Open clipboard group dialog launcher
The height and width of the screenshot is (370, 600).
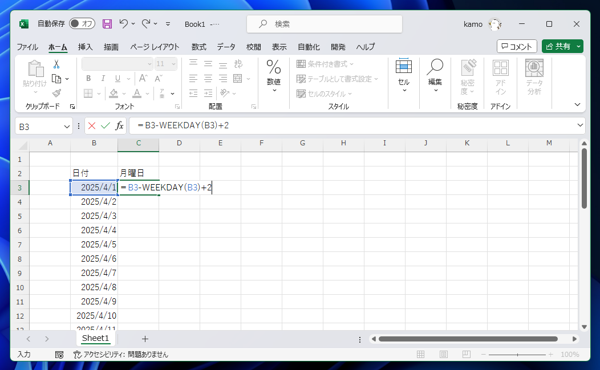tap(72, 106)
